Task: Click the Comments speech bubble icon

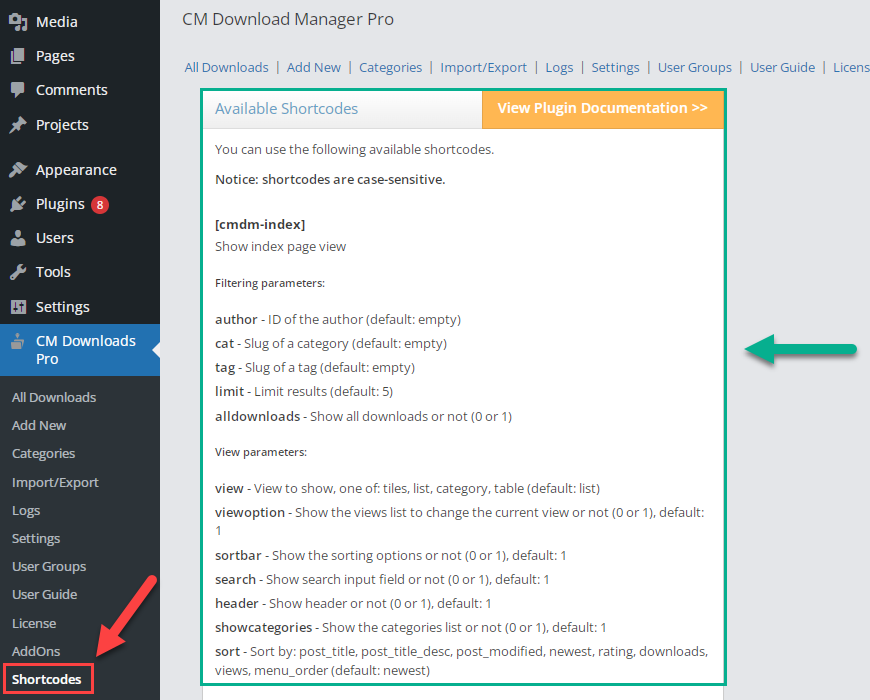Action: pyautogui.click(x=18, y=90)
